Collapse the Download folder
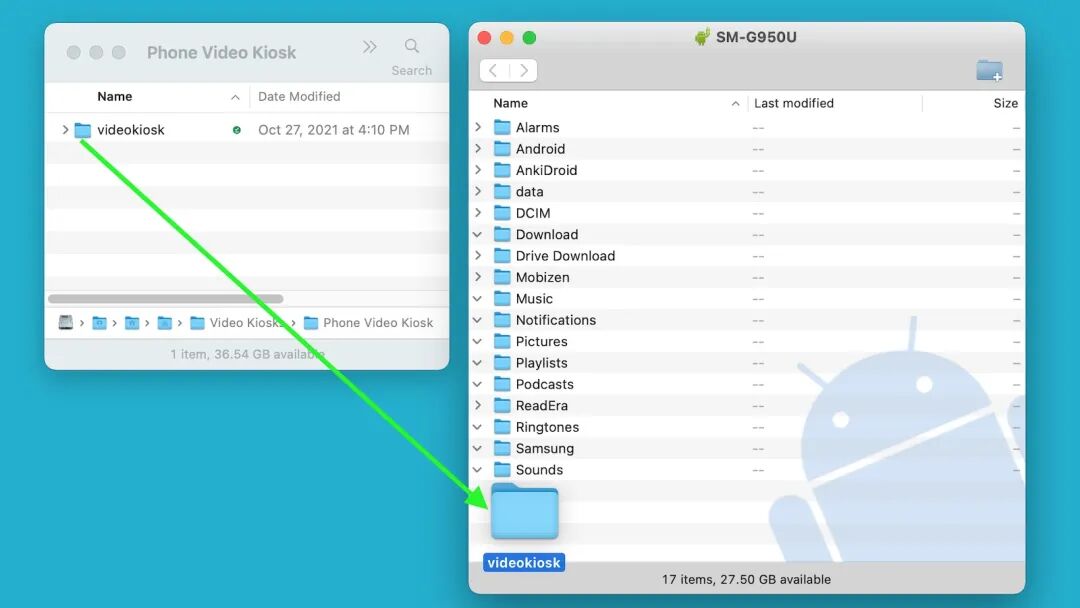 [x=478, y=234]
